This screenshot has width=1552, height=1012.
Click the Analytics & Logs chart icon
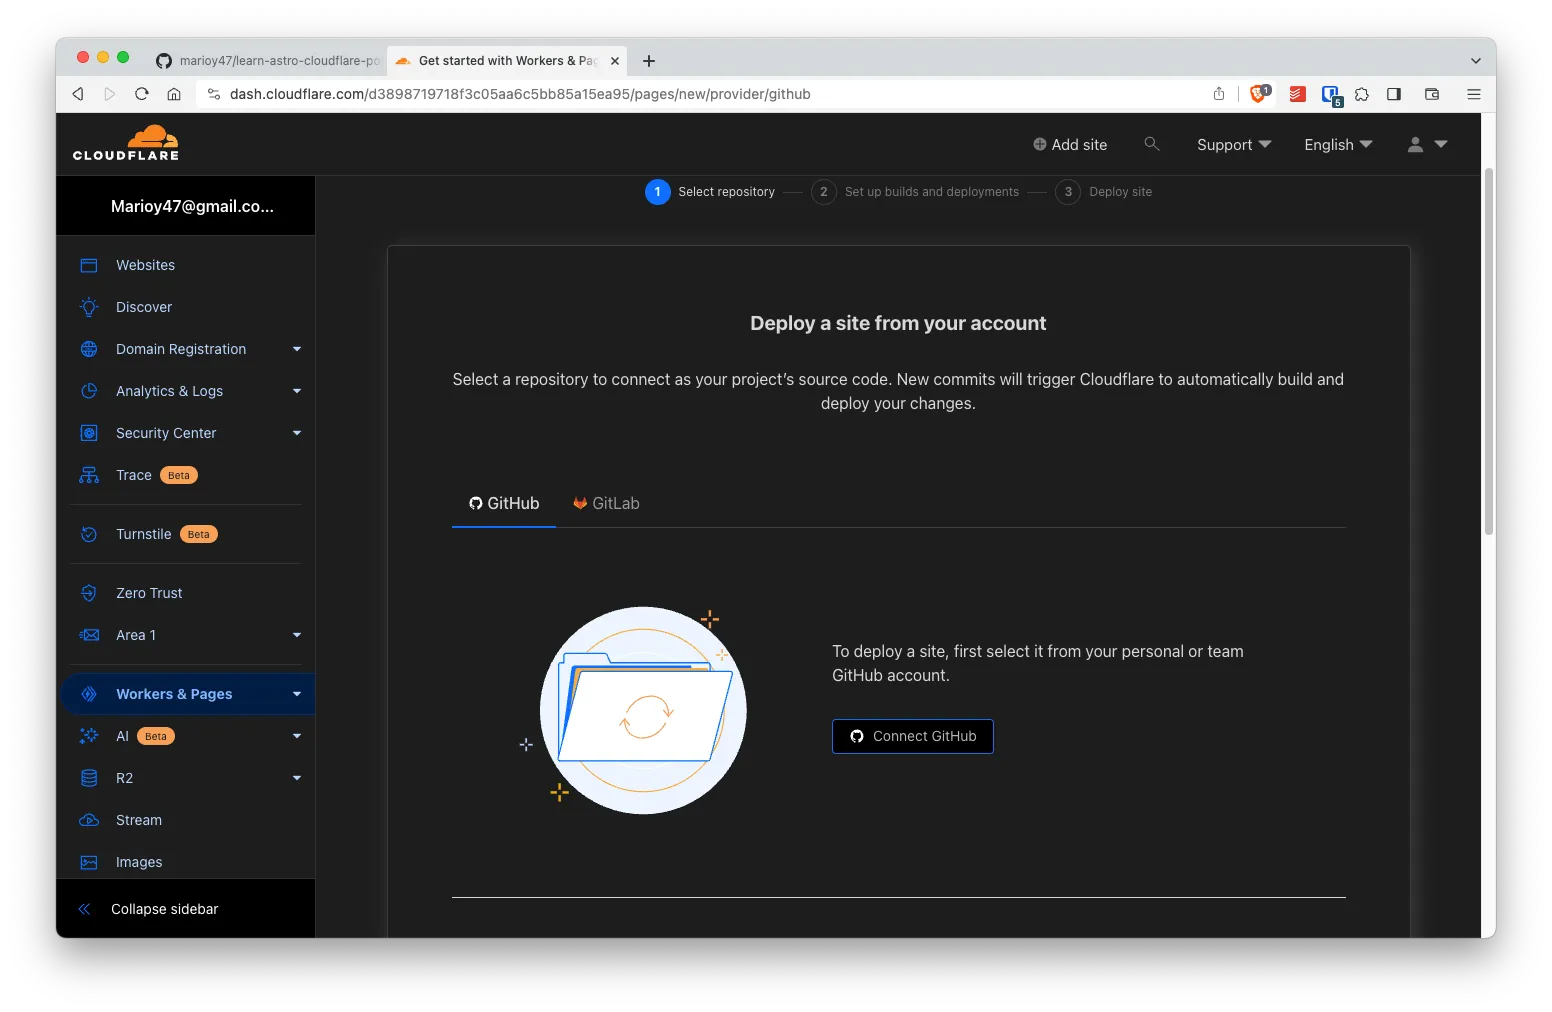[89, 391]
